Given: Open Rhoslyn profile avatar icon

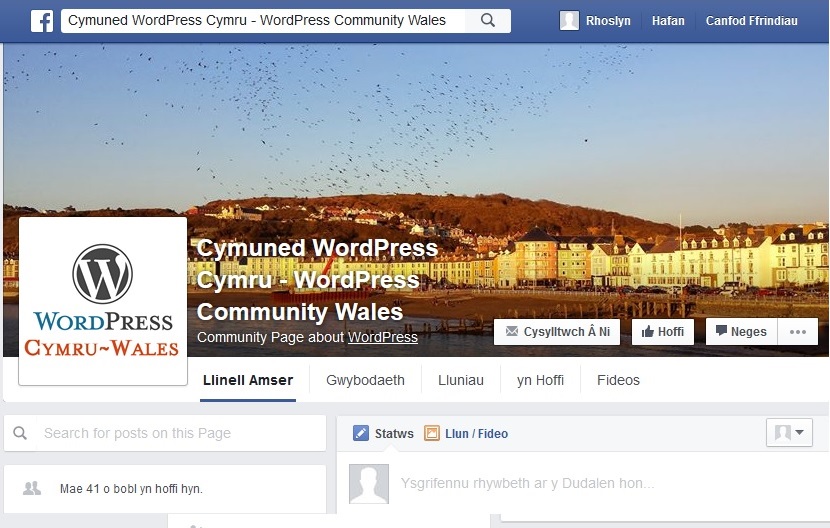Looking at the screenshot, I should point(569,21).
